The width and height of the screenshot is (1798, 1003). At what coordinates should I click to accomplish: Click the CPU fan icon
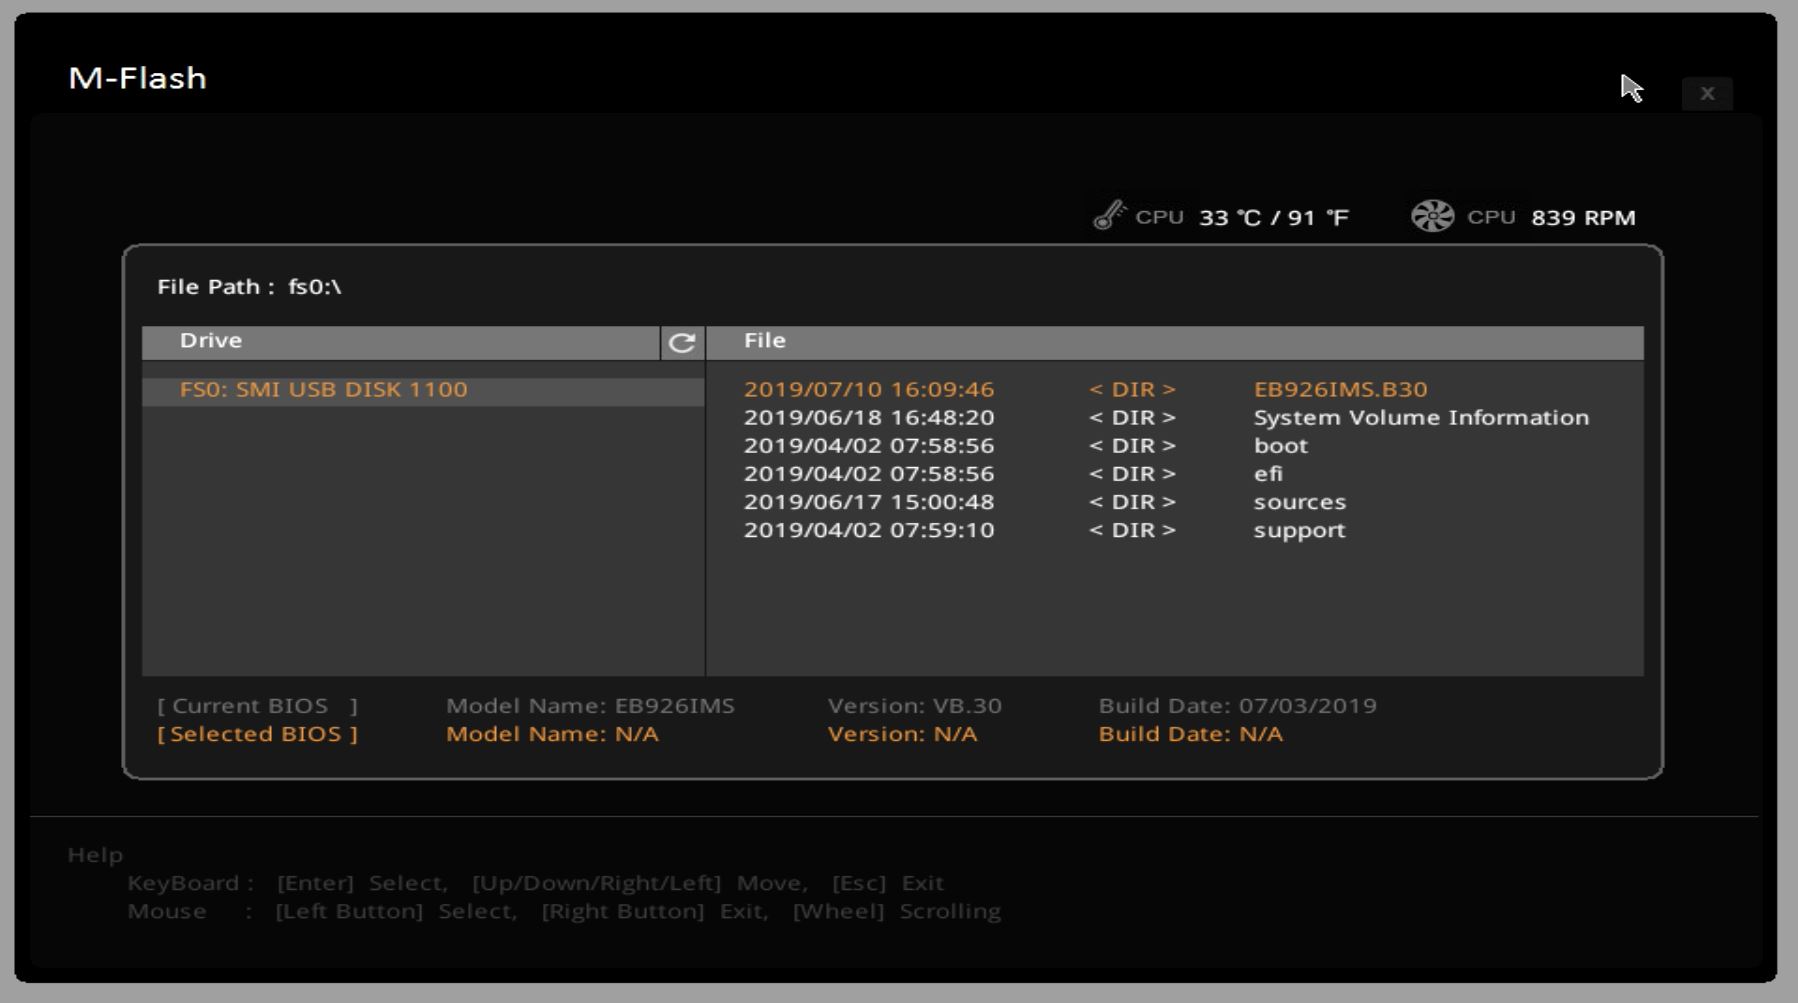pyautogui.click(x=1432, y=216)
